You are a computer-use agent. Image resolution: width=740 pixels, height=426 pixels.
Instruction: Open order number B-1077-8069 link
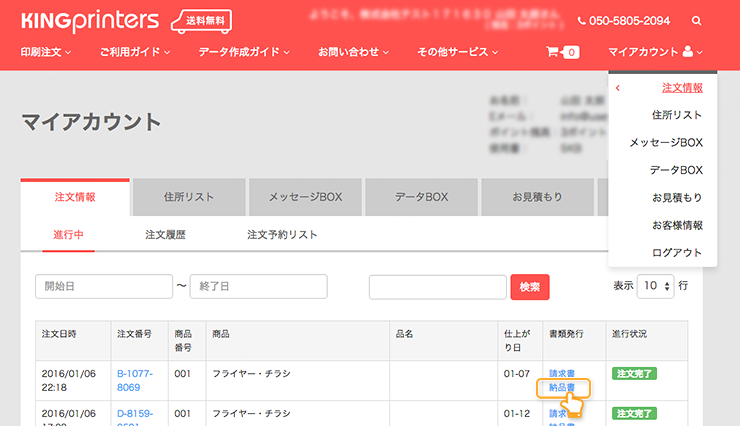coord(135,380)
